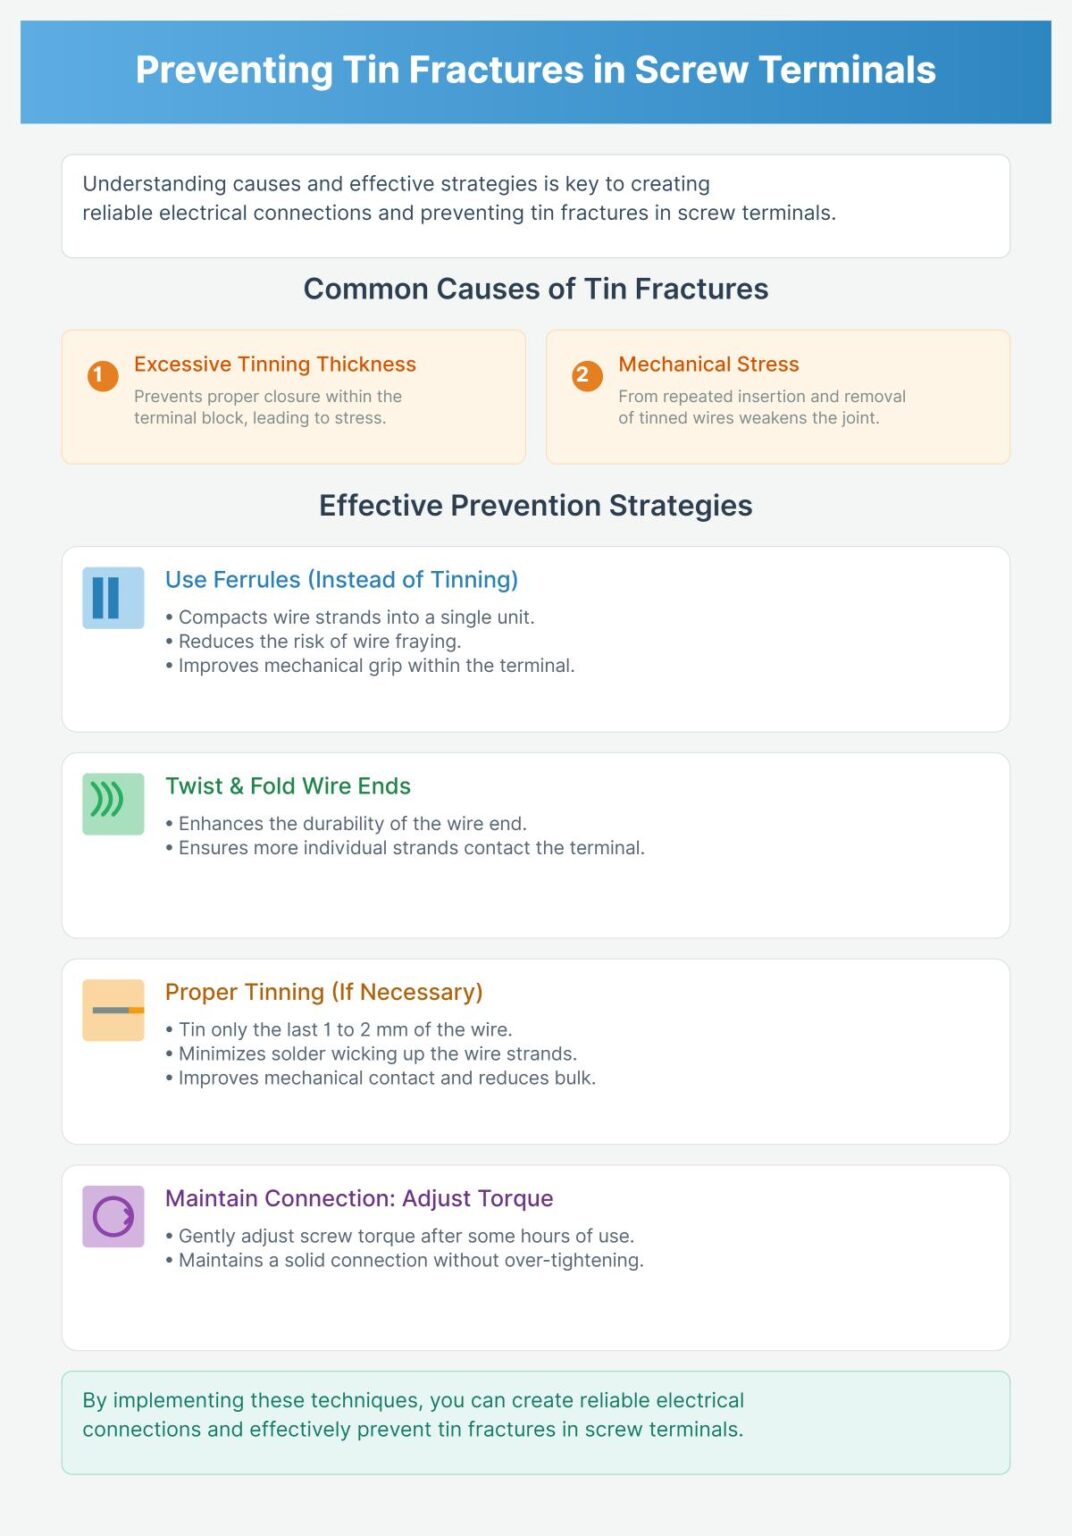Click the 'Preventing Tin Fractures in Screw Terminals' title
The image size is (1072, 1536).
[535, 70]
